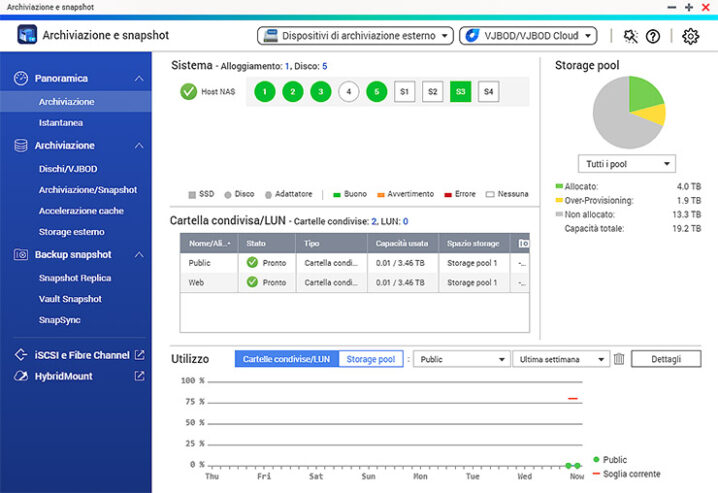Select disk slot 4 icon

pos(348,92)
